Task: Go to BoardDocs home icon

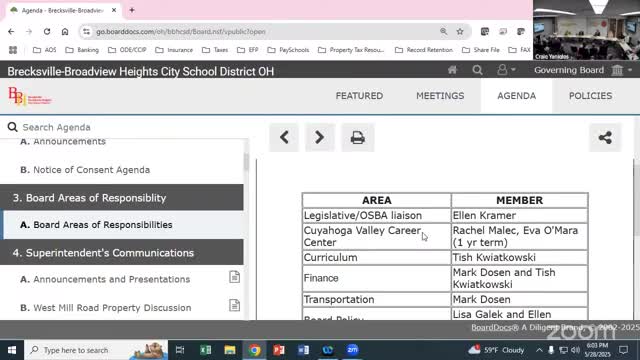Action: point(452,70)
